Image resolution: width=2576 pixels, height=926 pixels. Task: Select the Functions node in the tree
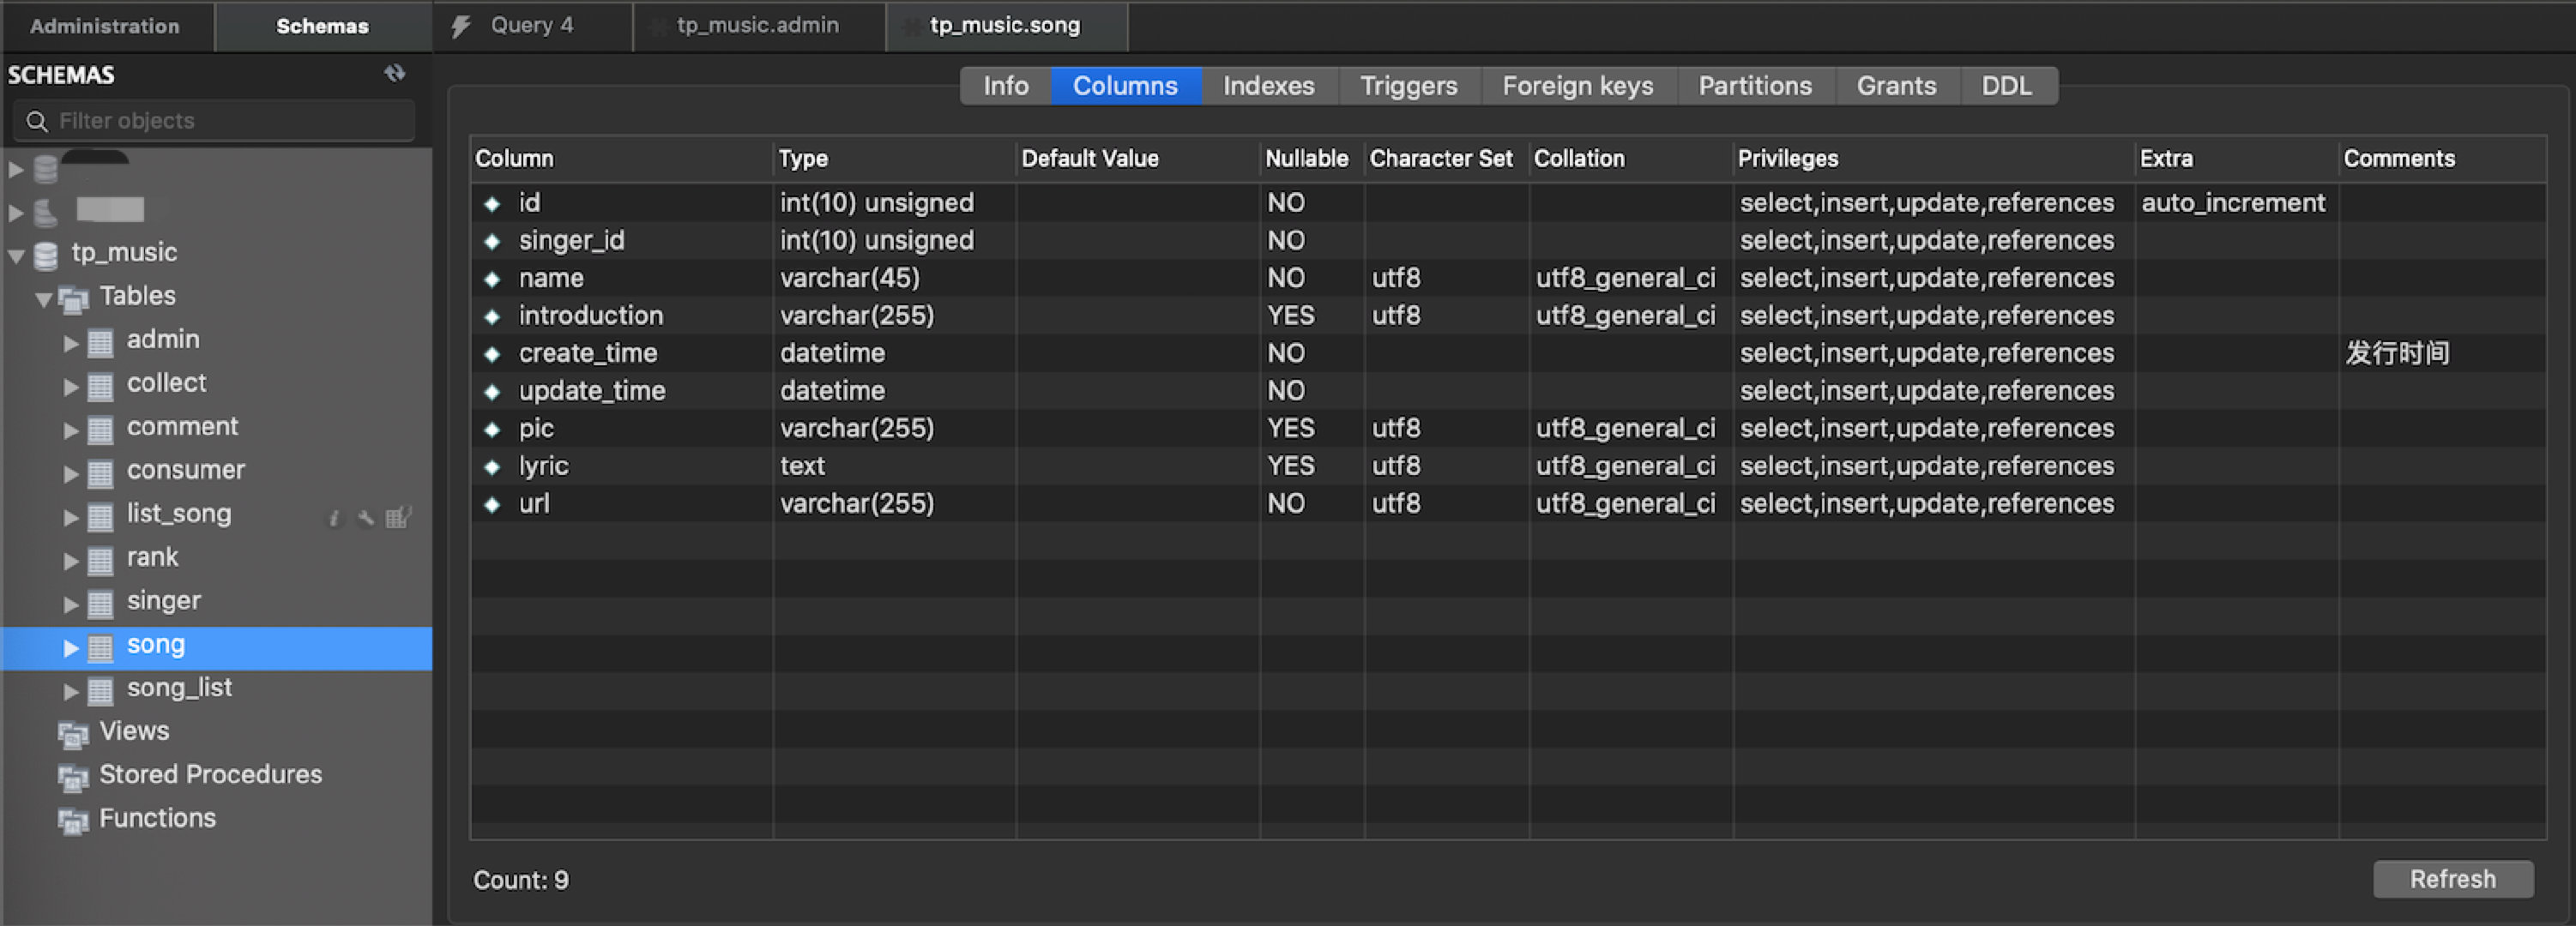(x=157, y=819)
